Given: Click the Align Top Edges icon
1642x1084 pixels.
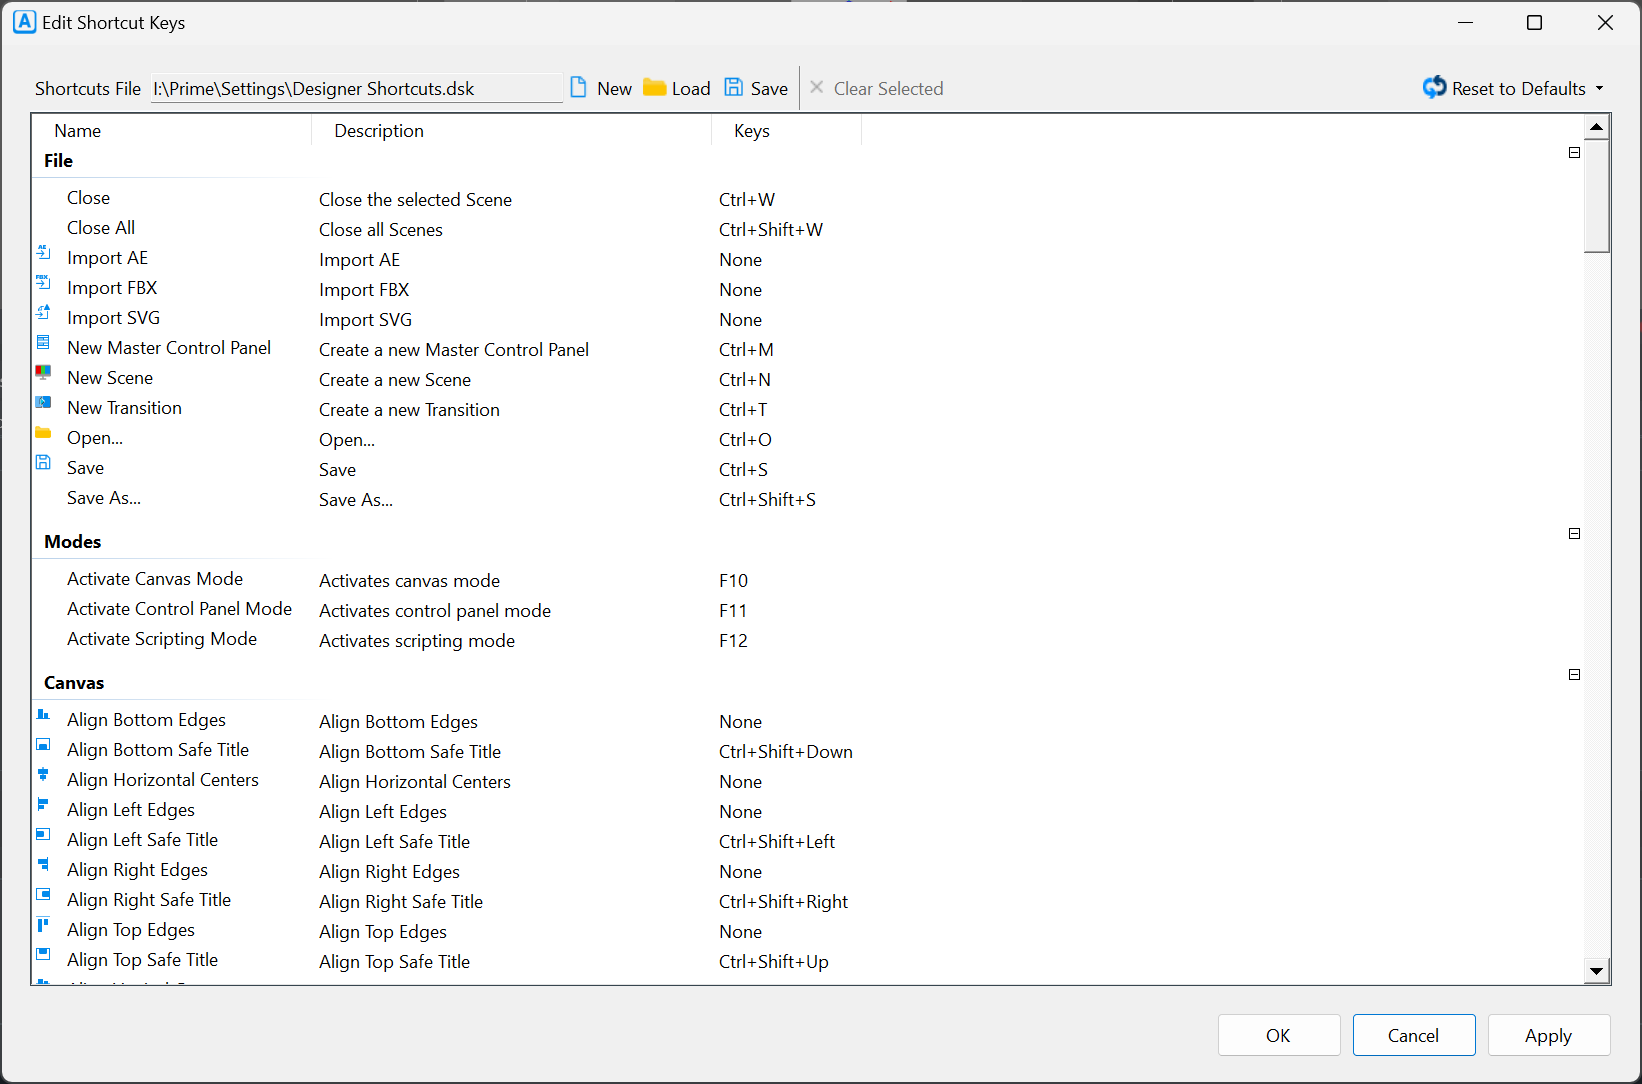Looking at the screenshot, I should [x=43, y=924].
